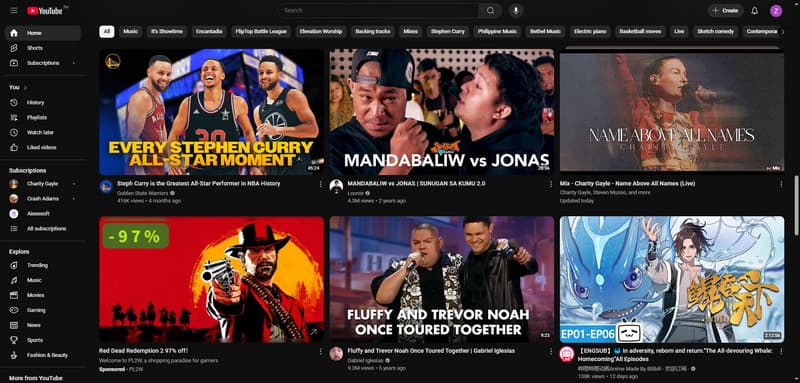Open Aiseesoft subscription channel
Image resolution: width=800 pixels, height=383 pixels.
point(43,214)
